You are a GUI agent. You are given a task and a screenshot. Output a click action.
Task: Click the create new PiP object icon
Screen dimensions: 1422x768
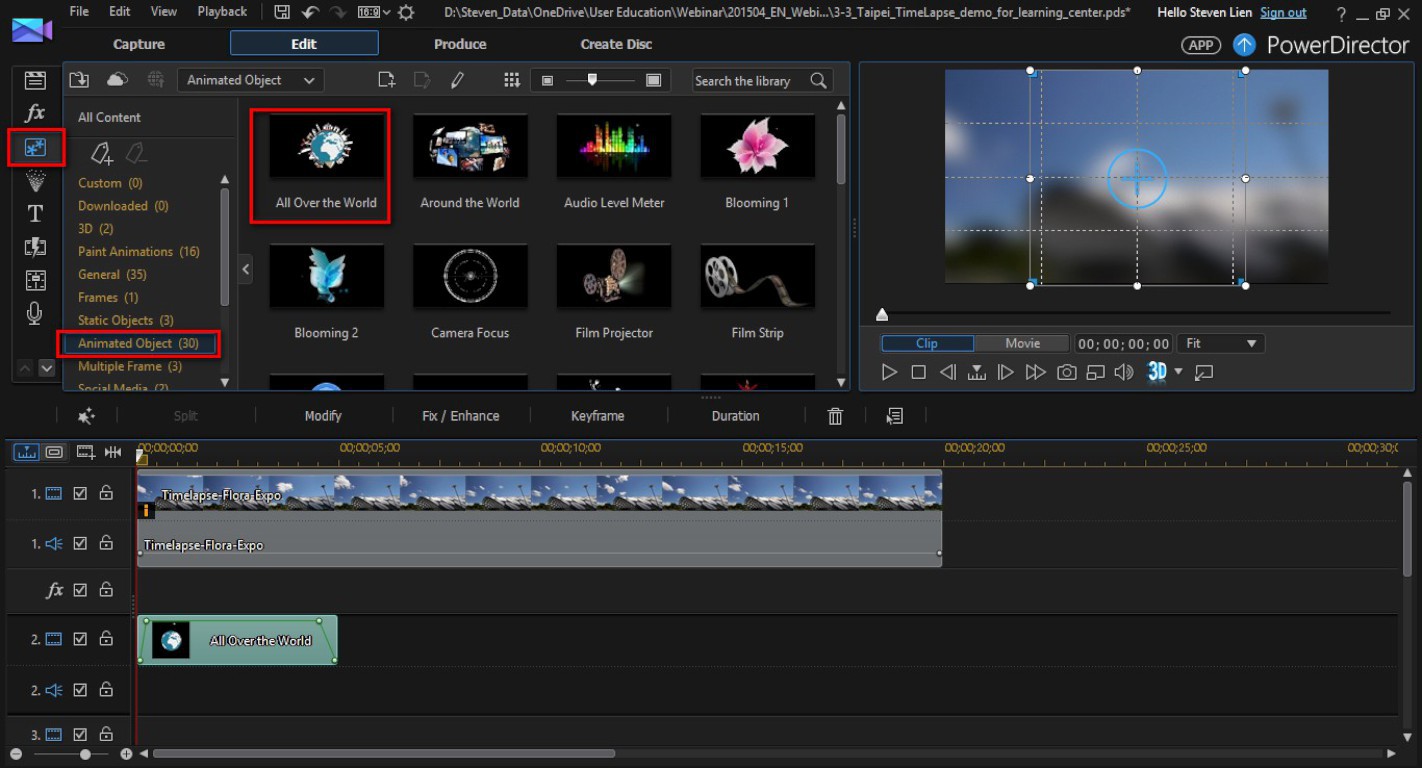386,80
